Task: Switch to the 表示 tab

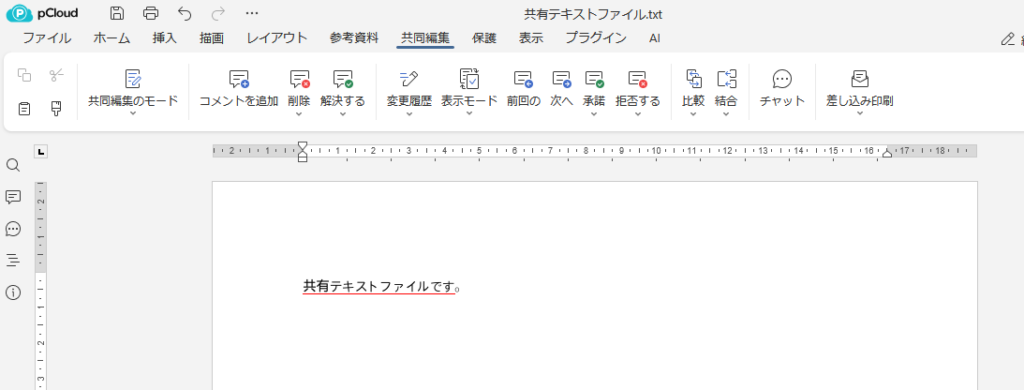Action: coord(531,38)
